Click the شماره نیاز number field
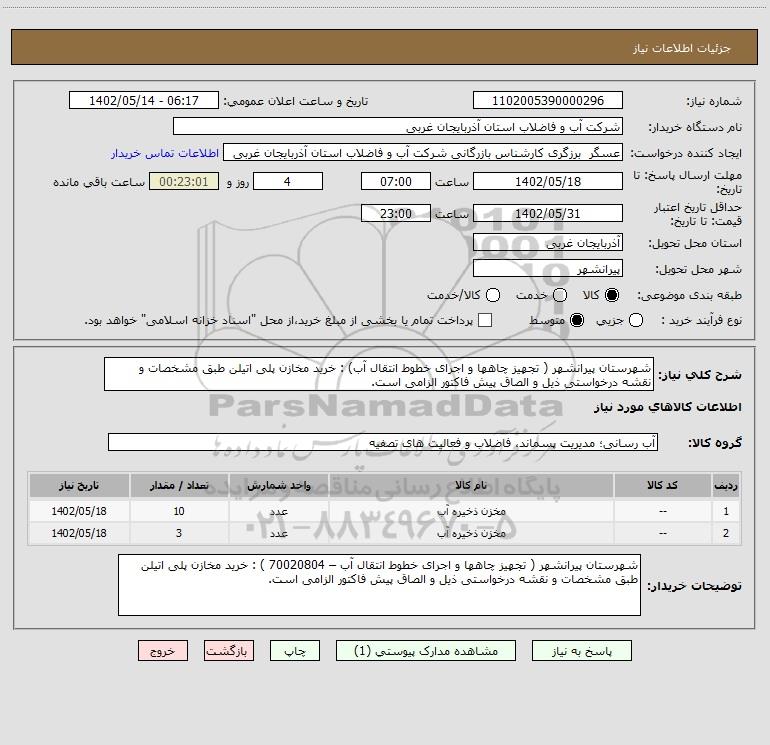 (x=548, y=101)
